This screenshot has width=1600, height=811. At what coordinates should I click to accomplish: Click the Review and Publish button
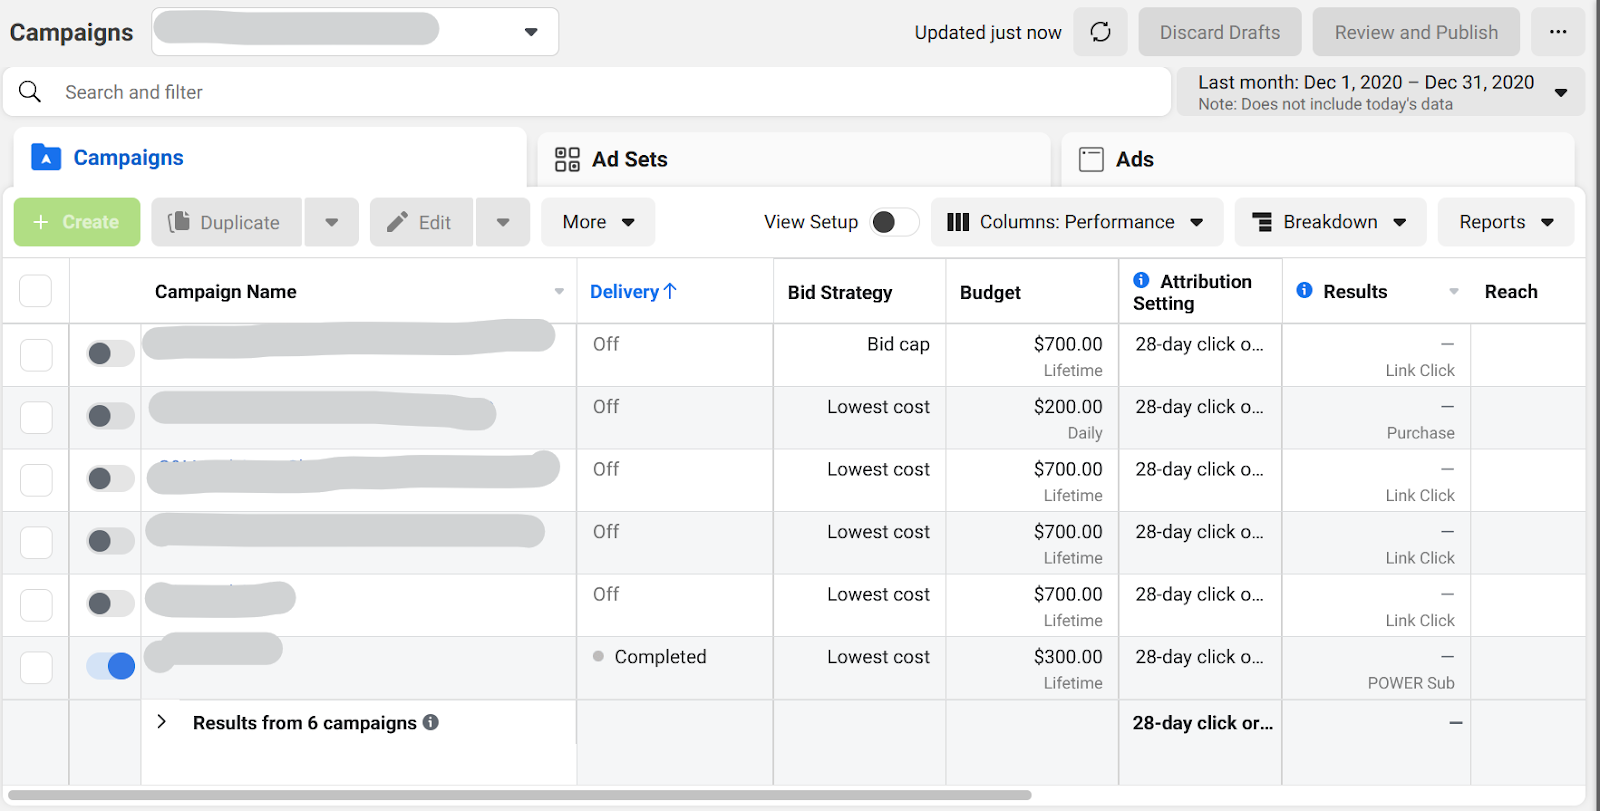coord(1415,32)
